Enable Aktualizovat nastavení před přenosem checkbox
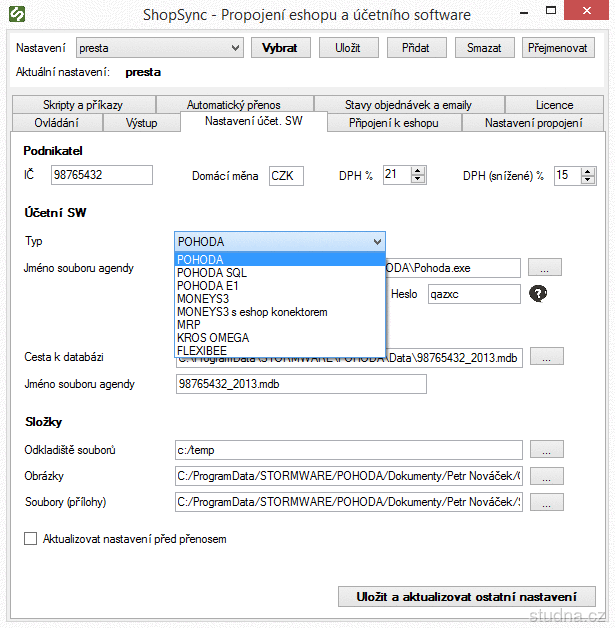Screen dimensions: 615x628 click(x=30, y=539)
